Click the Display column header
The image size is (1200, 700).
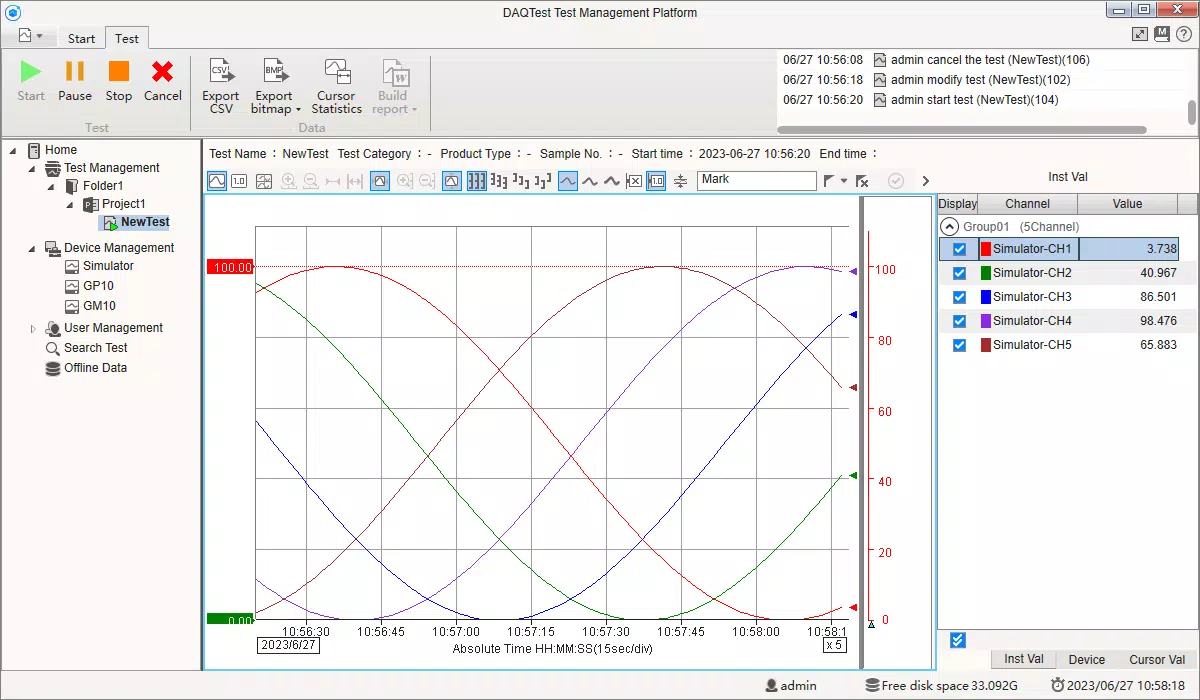[958, 204]
